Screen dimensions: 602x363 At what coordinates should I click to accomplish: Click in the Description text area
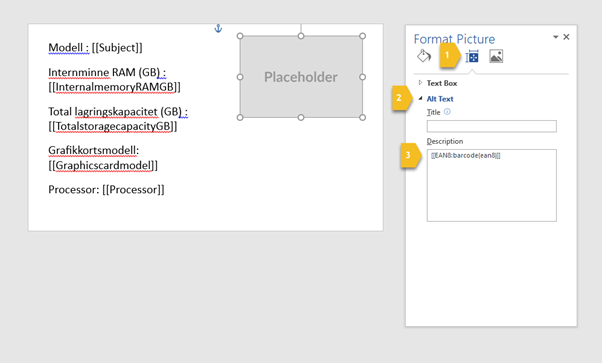tap(491, 185)
